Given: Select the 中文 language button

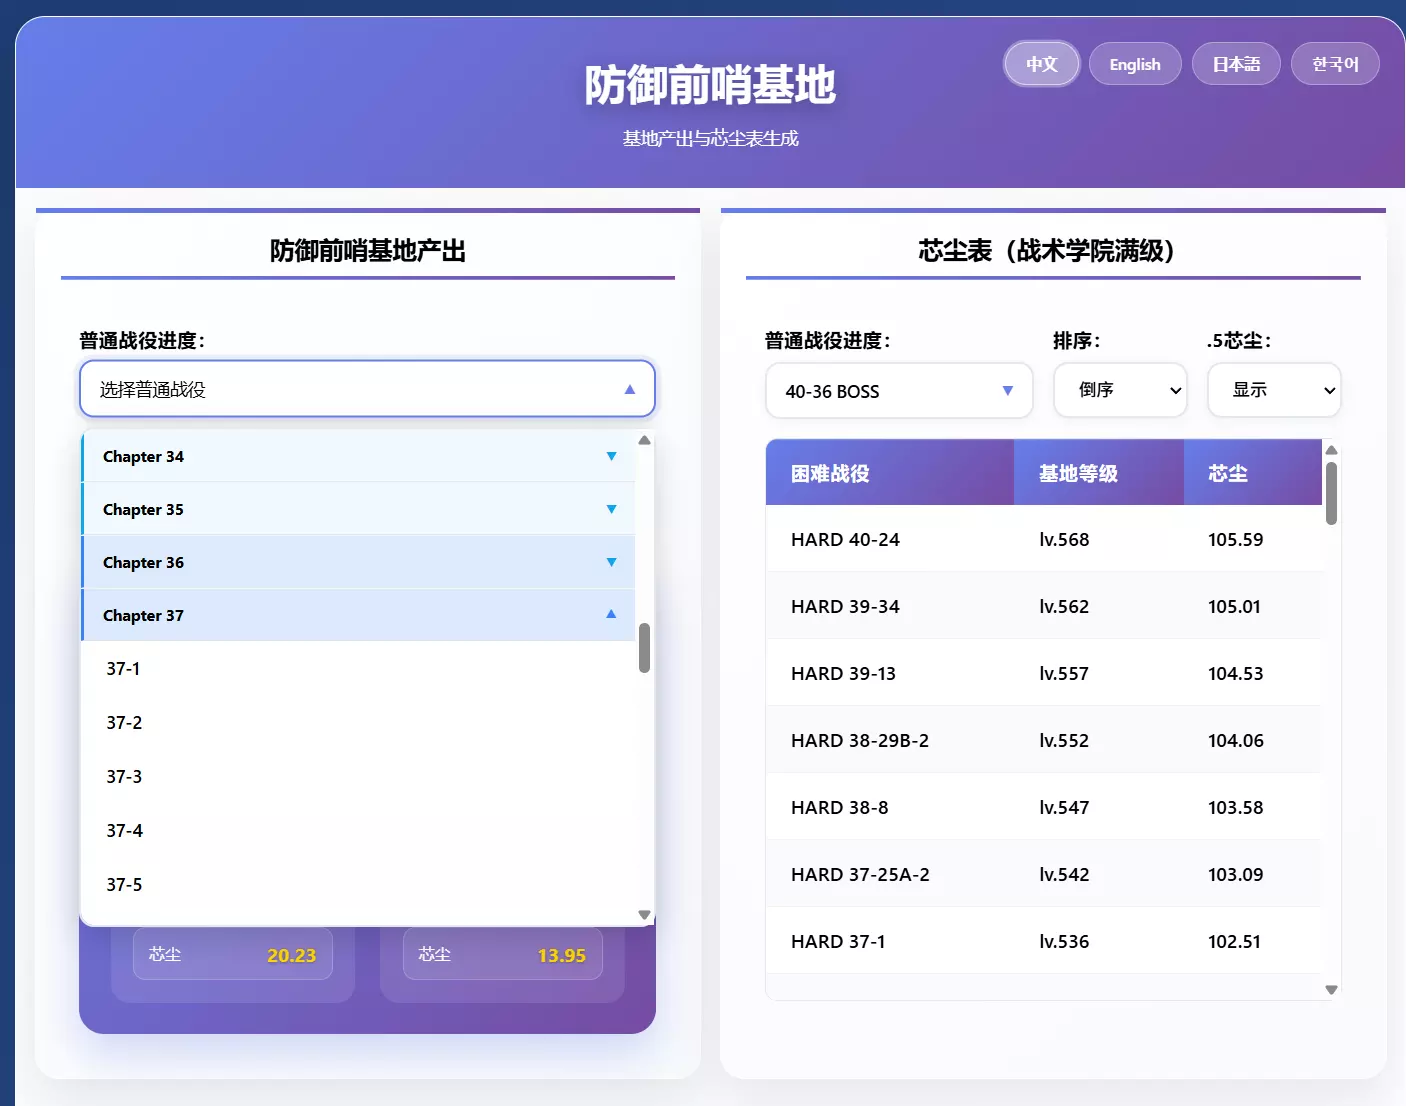Looking at the screenshot, I should 1041,63.
